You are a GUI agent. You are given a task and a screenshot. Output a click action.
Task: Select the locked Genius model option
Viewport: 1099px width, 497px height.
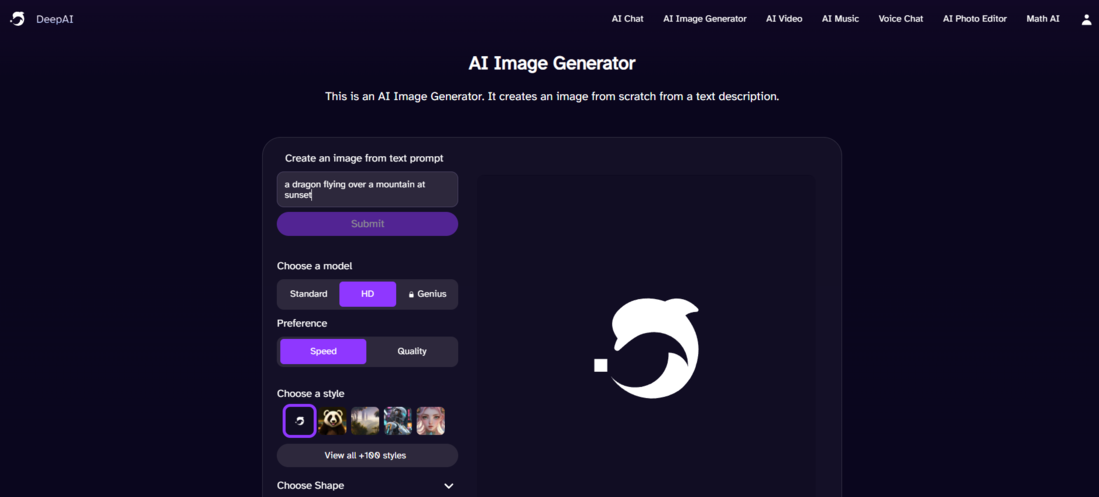pyautogui.click(x=427, y=294)
